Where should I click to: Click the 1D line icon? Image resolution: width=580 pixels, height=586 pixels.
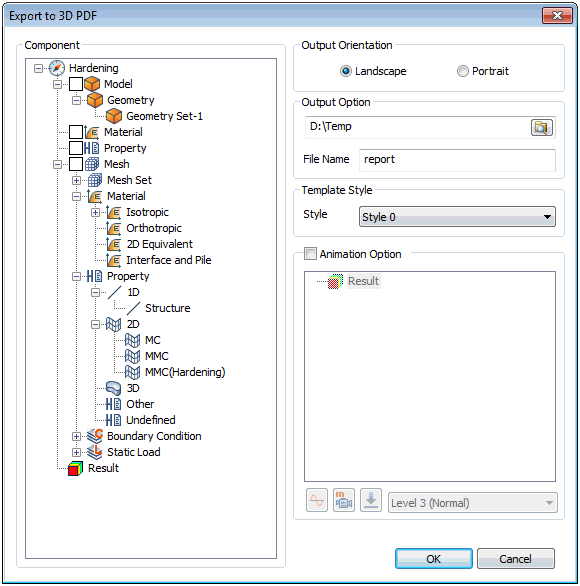point(114,292)
